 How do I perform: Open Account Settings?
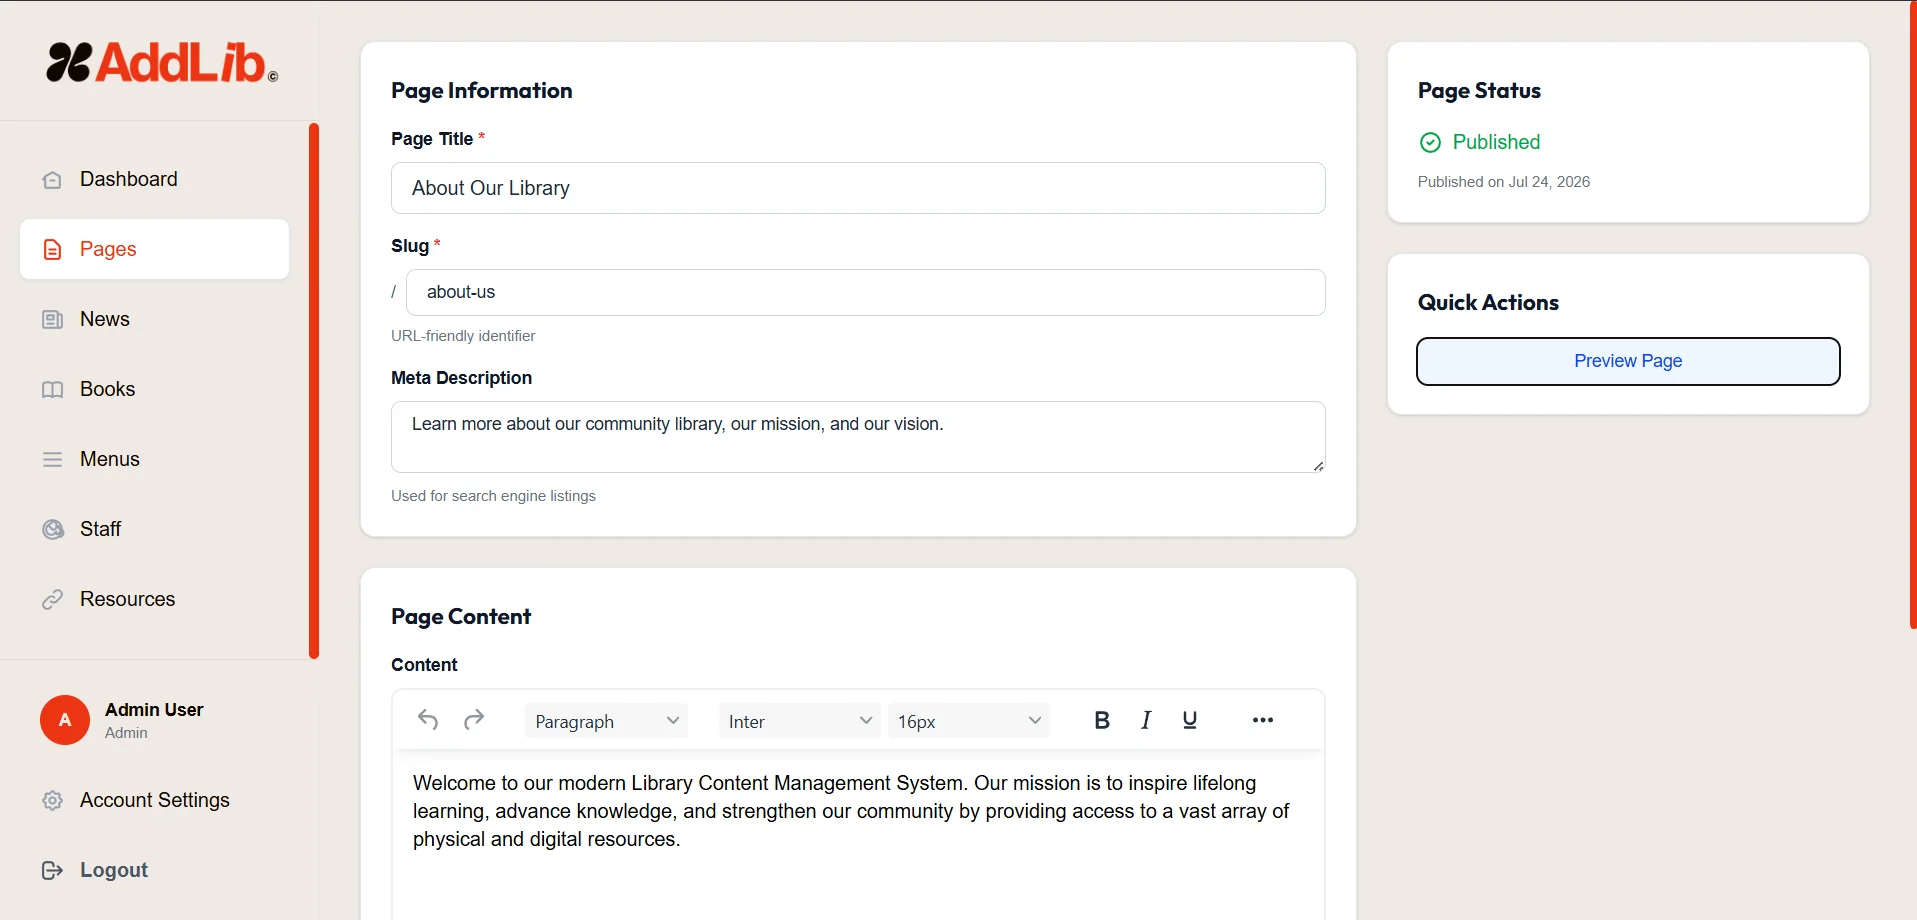click(x=154, y=800)
